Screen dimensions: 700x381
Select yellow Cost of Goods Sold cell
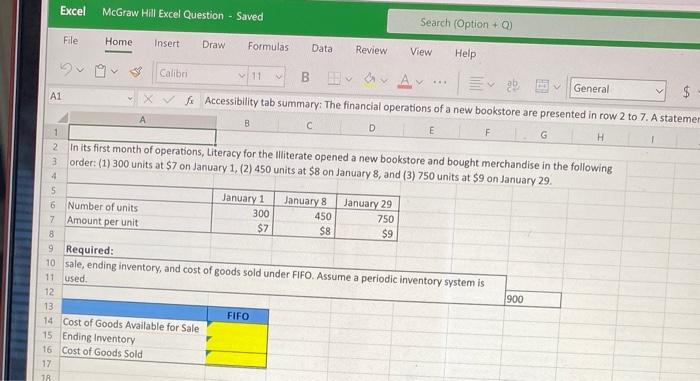[236, 360]
